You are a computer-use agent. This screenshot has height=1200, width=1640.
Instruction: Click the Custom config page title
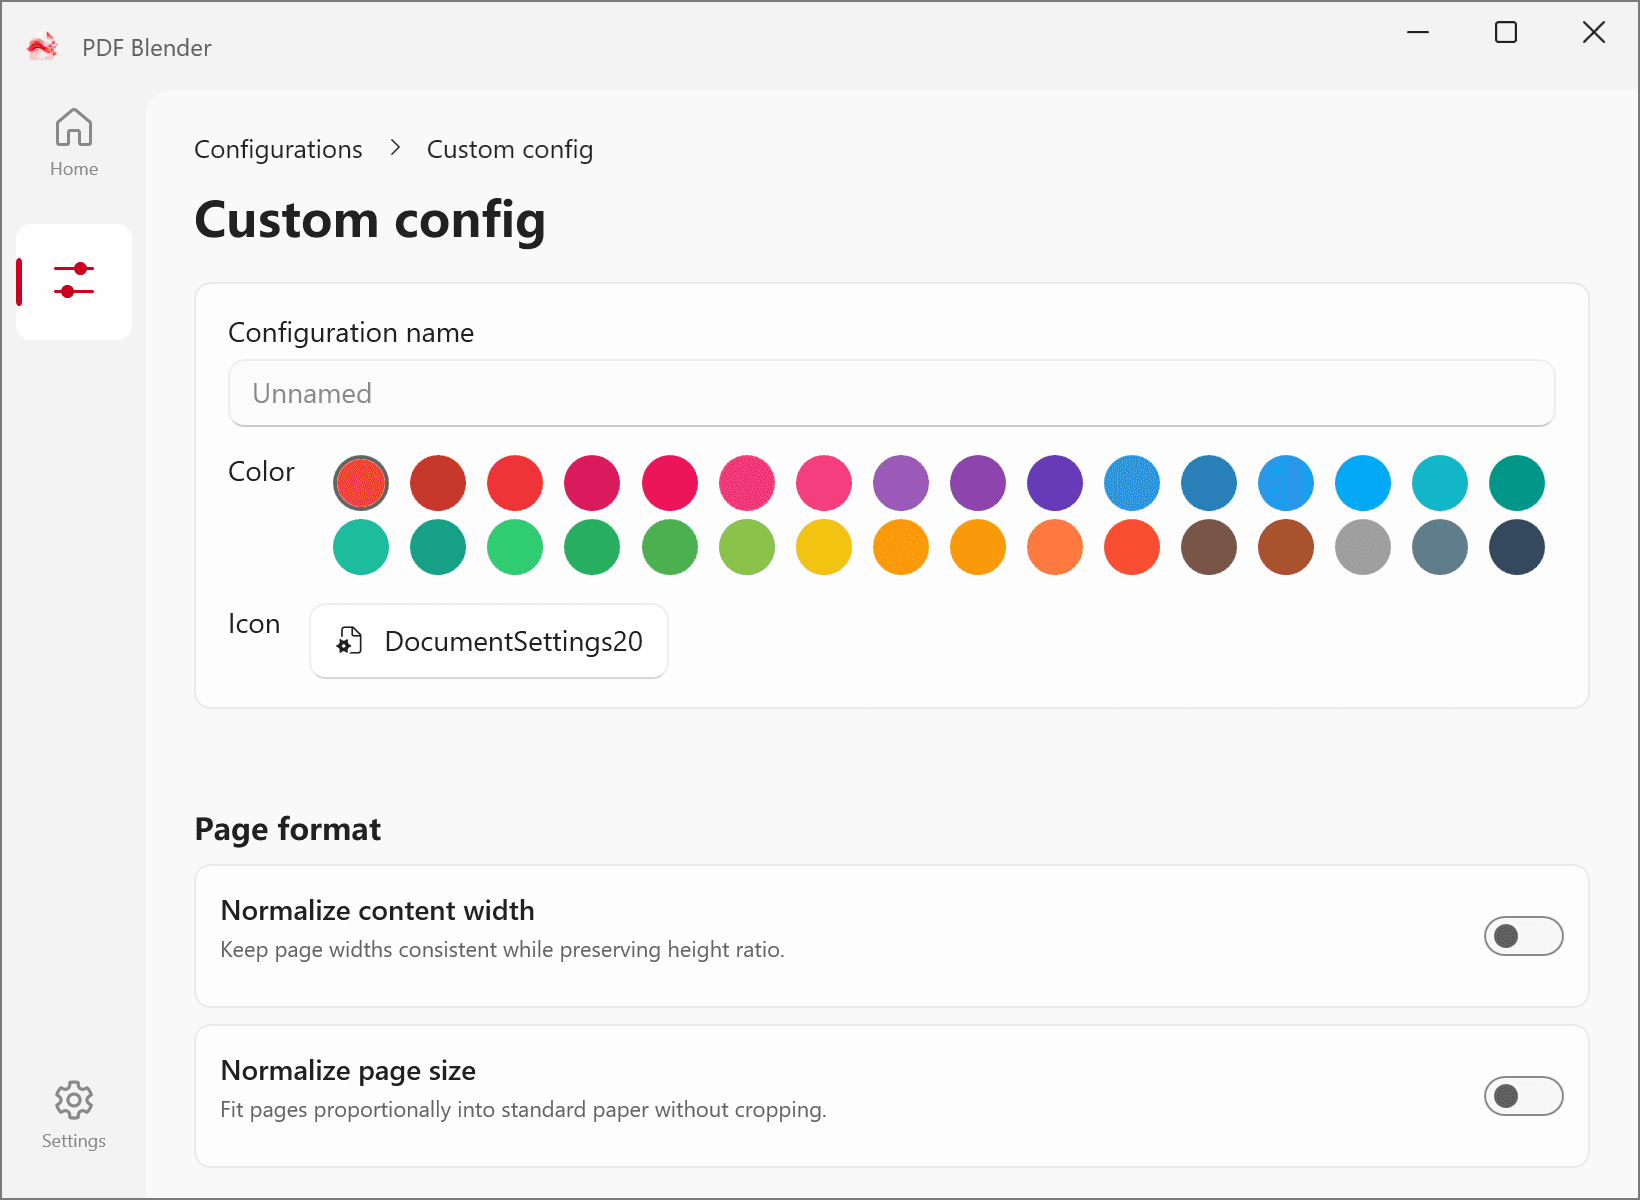click(370, 220)
